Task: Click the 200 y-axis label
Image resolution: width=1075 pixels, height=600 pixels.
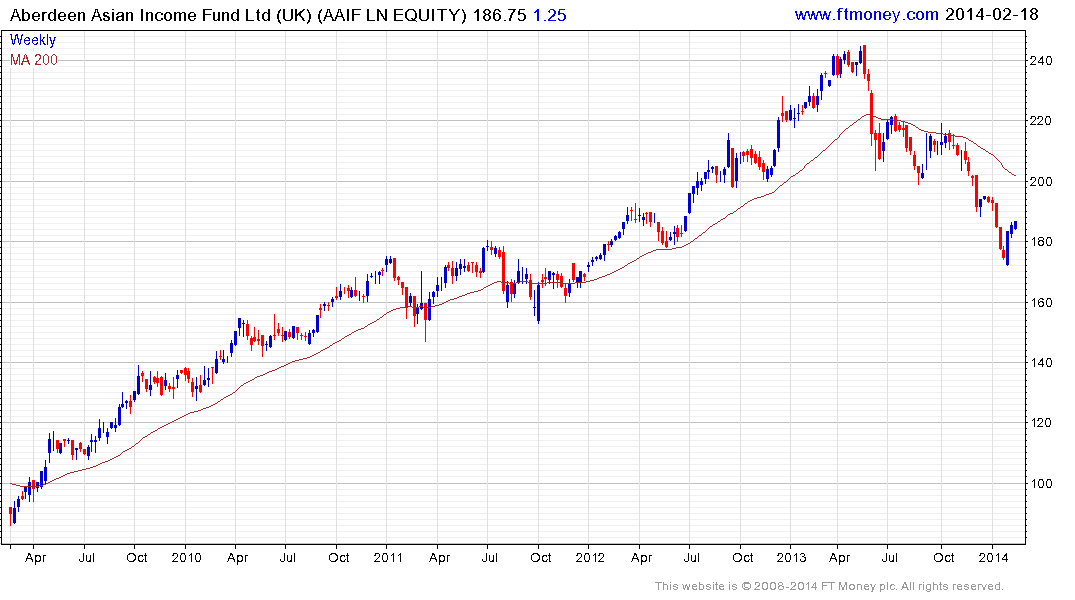Action: click(1041, 181)
